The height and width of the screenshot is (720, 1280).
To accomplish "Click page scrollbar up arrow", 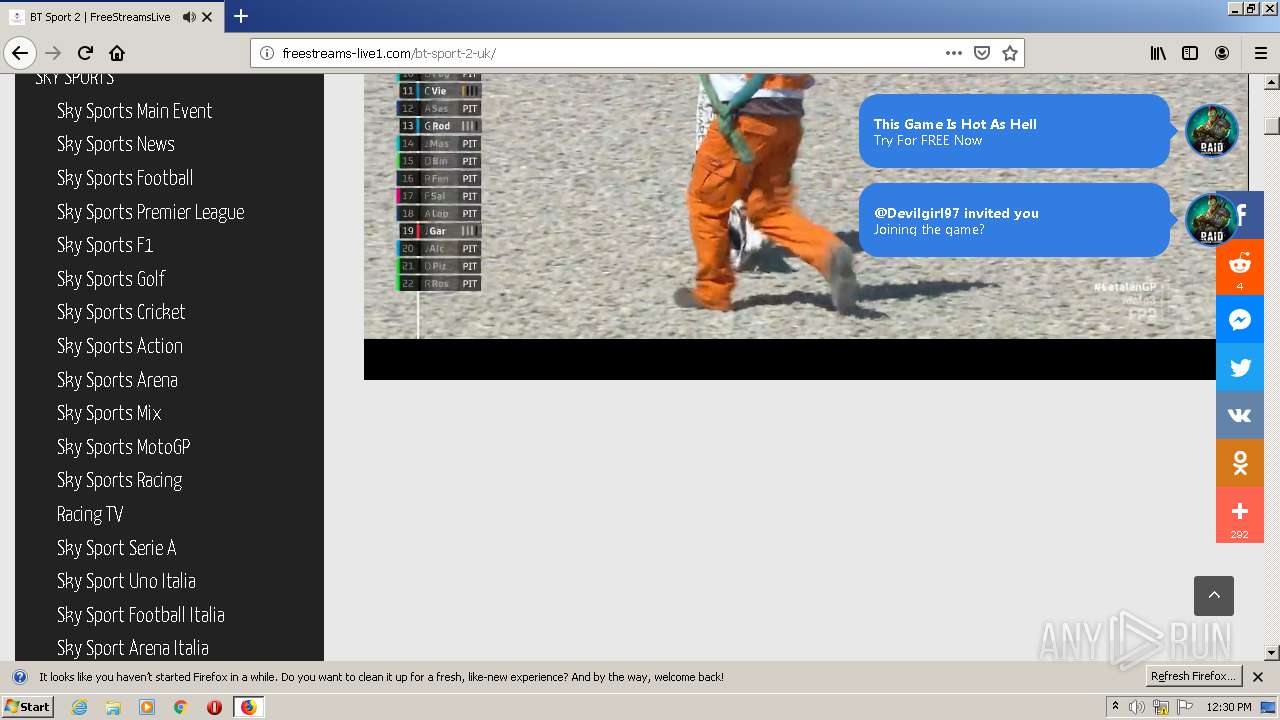I will pos(1272,82).
